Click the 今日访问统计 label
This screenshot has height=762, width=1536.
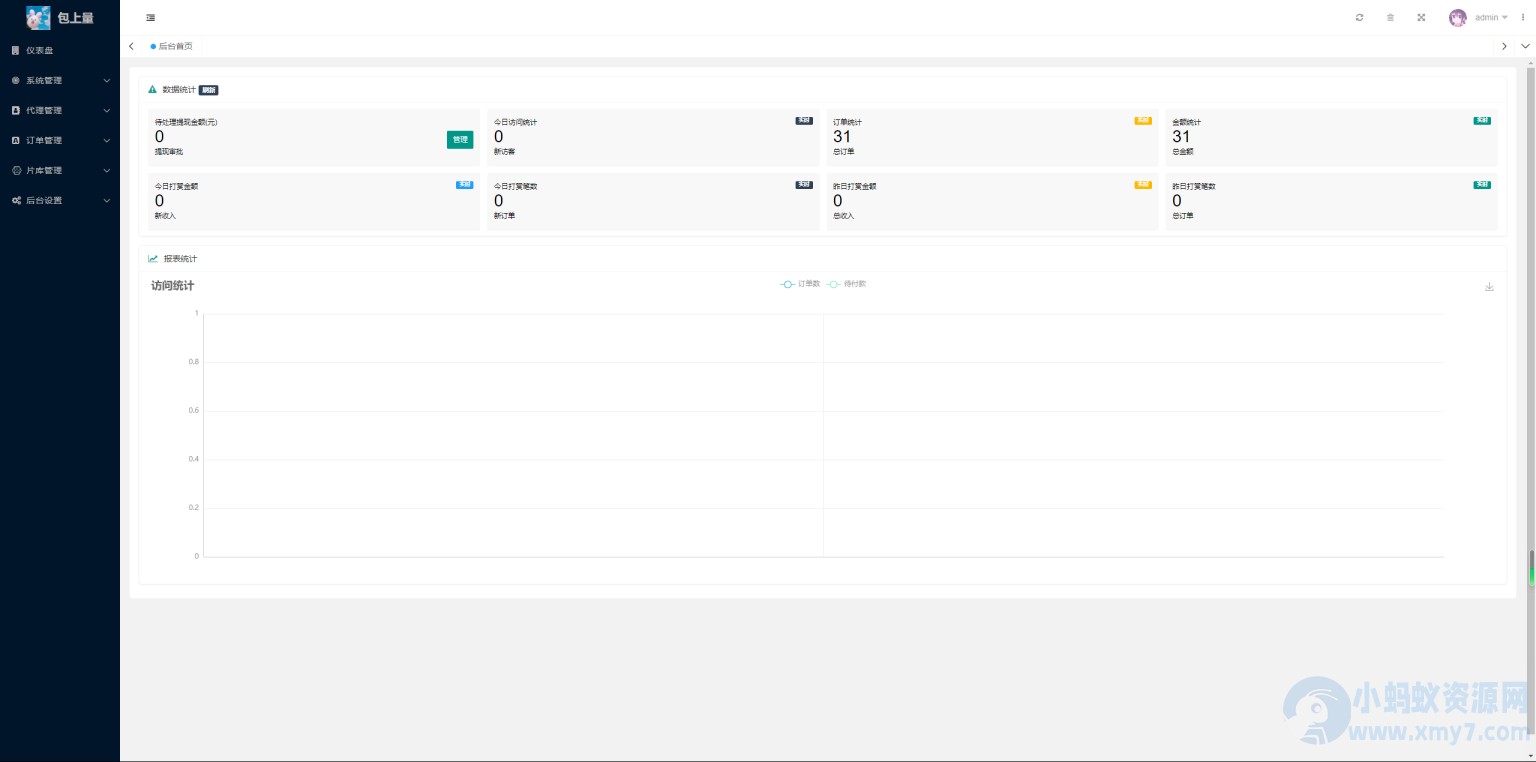[x=515, y=122]
